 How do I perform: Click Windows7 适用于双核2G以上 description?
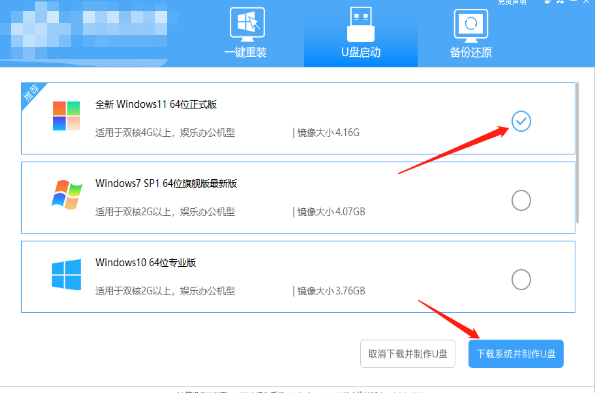coord(165,212)
